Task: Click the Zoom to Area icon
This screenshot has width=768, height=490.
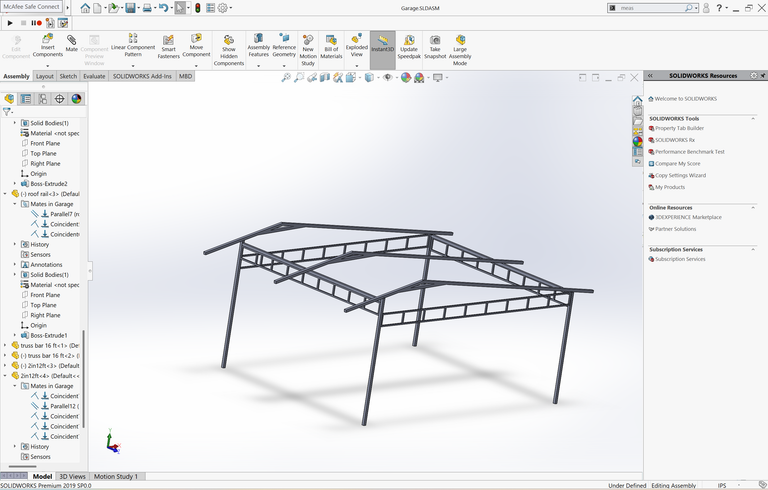Action: pyautogui.click(x=299, y=77)
